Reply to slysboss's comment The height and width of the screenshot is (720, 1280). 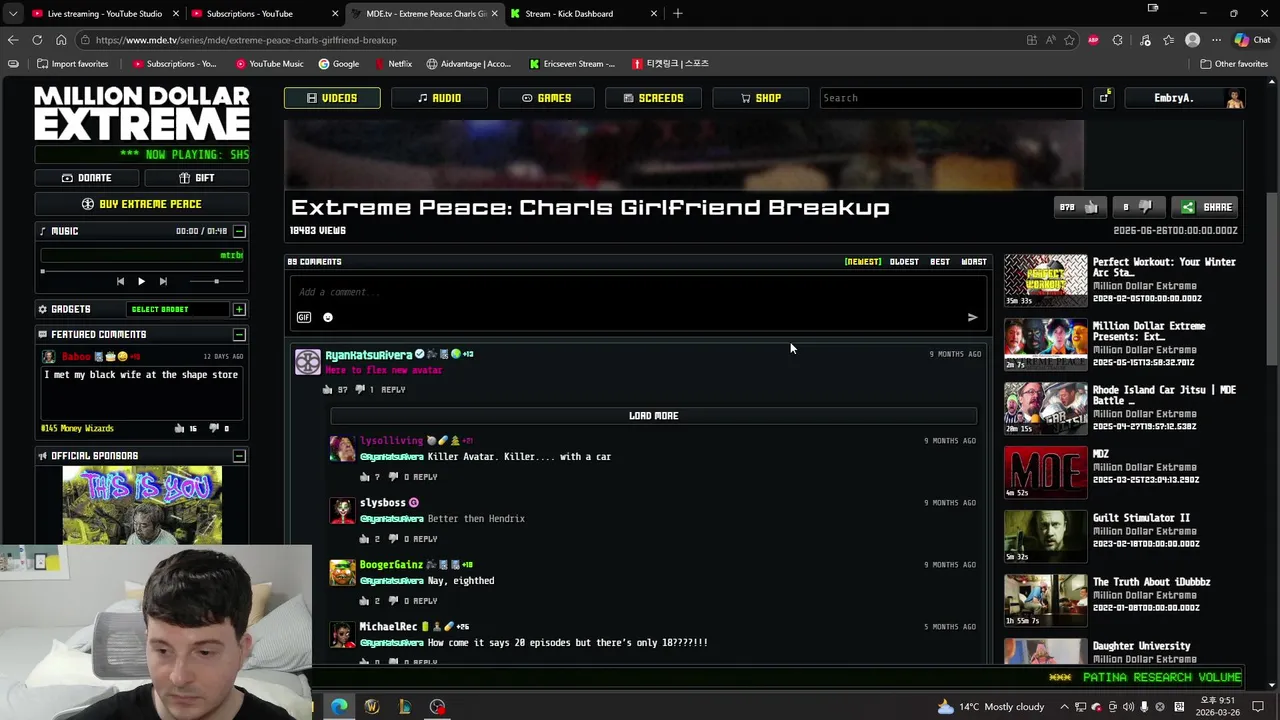click(425, 539)
